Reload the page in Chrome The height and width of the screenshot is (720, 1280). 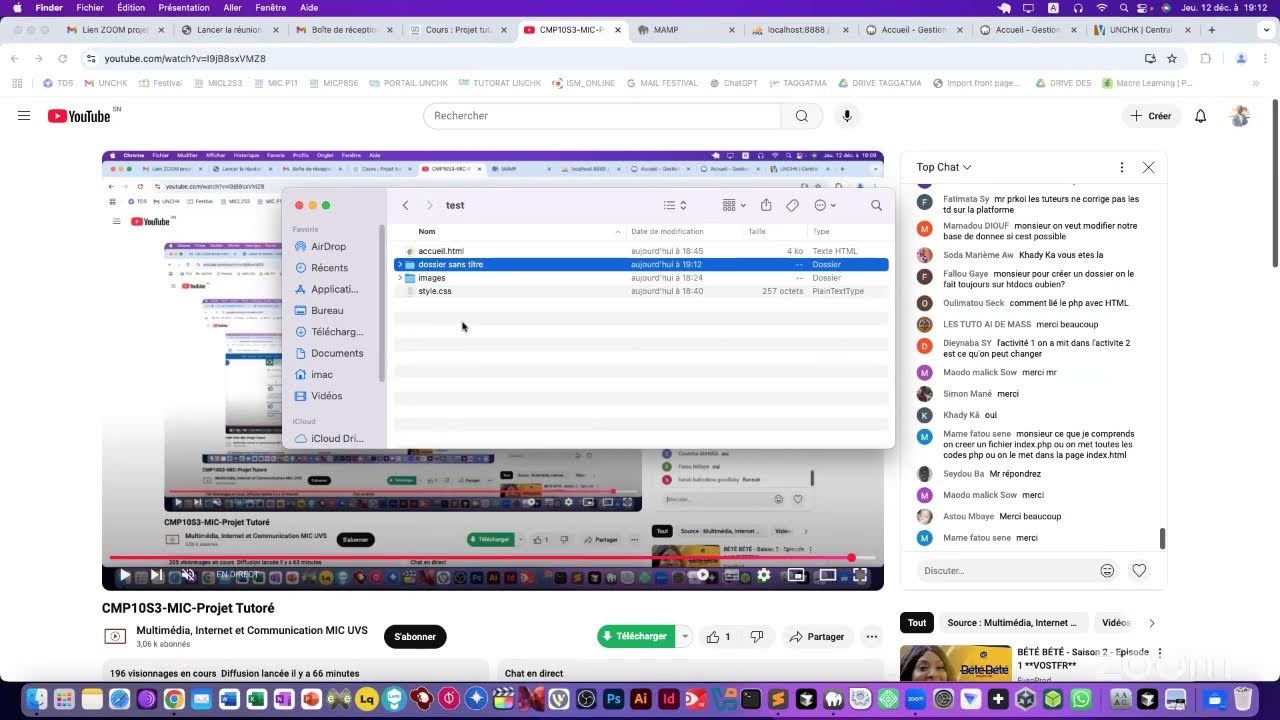(62, 59)
